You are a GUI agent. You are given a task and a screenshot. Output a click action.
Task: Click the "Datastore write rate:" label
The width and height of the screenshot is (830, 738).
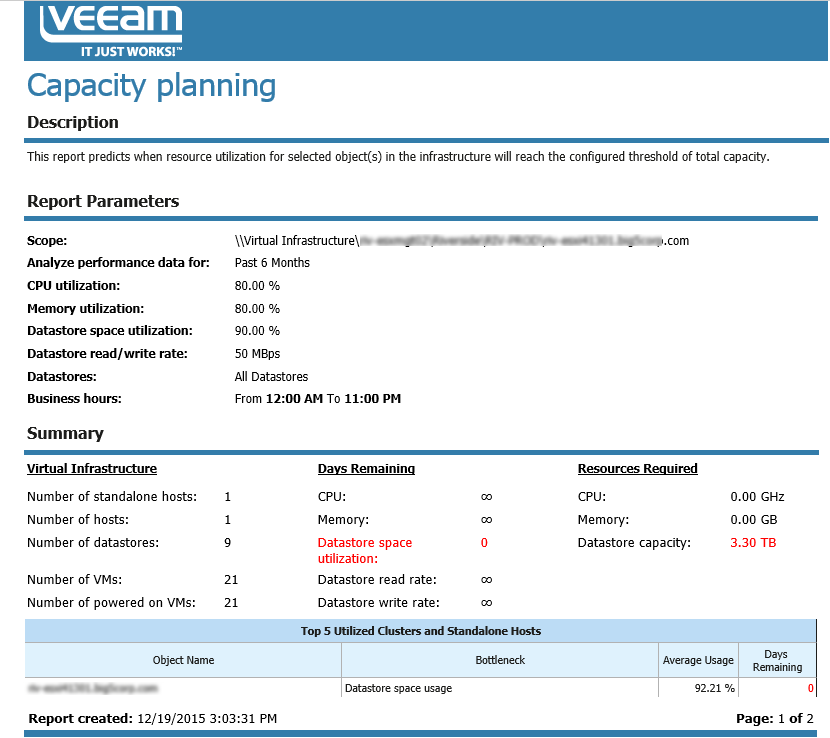378,603
